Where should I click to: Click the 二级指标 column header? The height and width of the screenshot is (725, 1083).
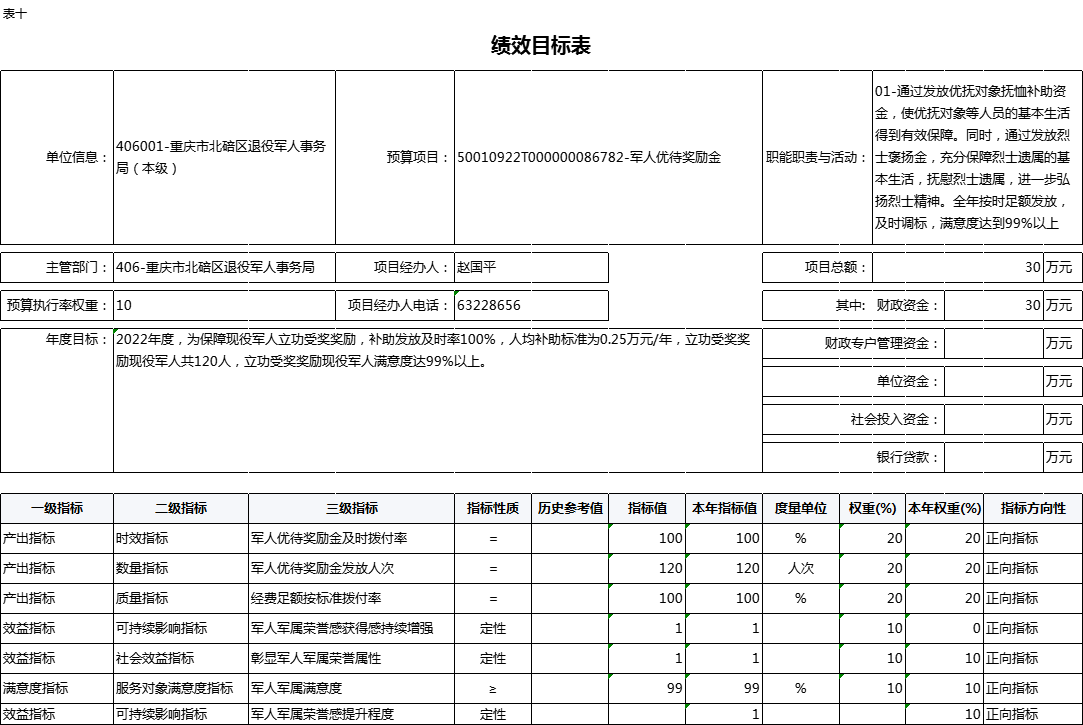tap(181, 508)
